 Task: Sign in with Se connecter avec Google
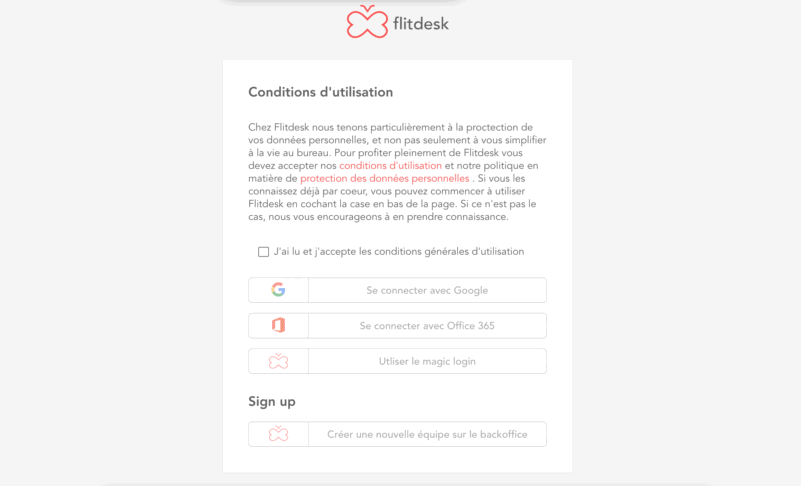(x=397, y=290)
